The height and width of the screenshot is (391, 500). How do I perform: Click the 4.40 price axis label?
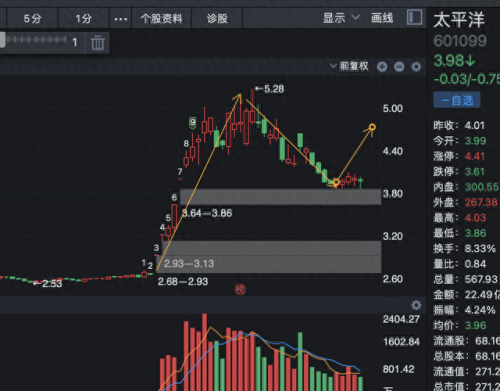click(393, 151)
